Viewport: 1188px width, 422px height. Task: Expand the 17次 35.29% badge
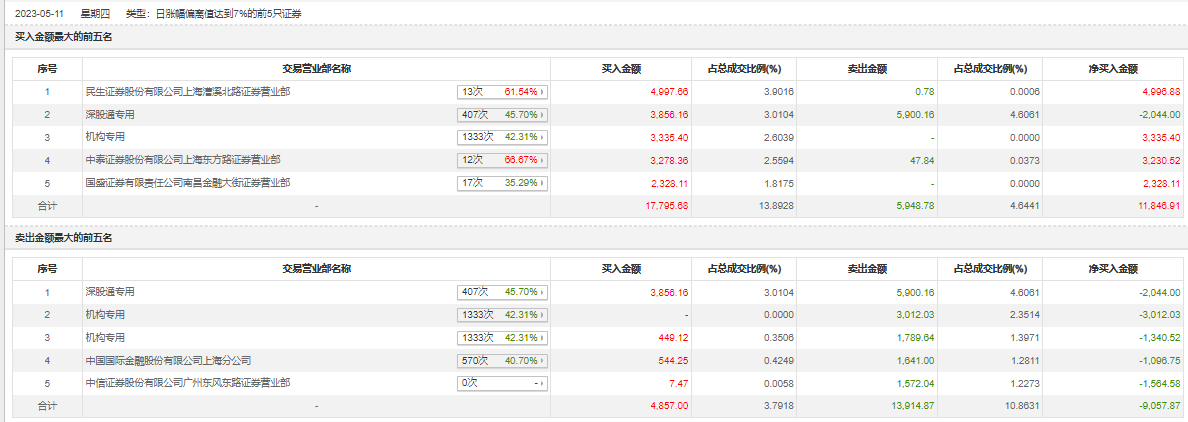[502, 183]
